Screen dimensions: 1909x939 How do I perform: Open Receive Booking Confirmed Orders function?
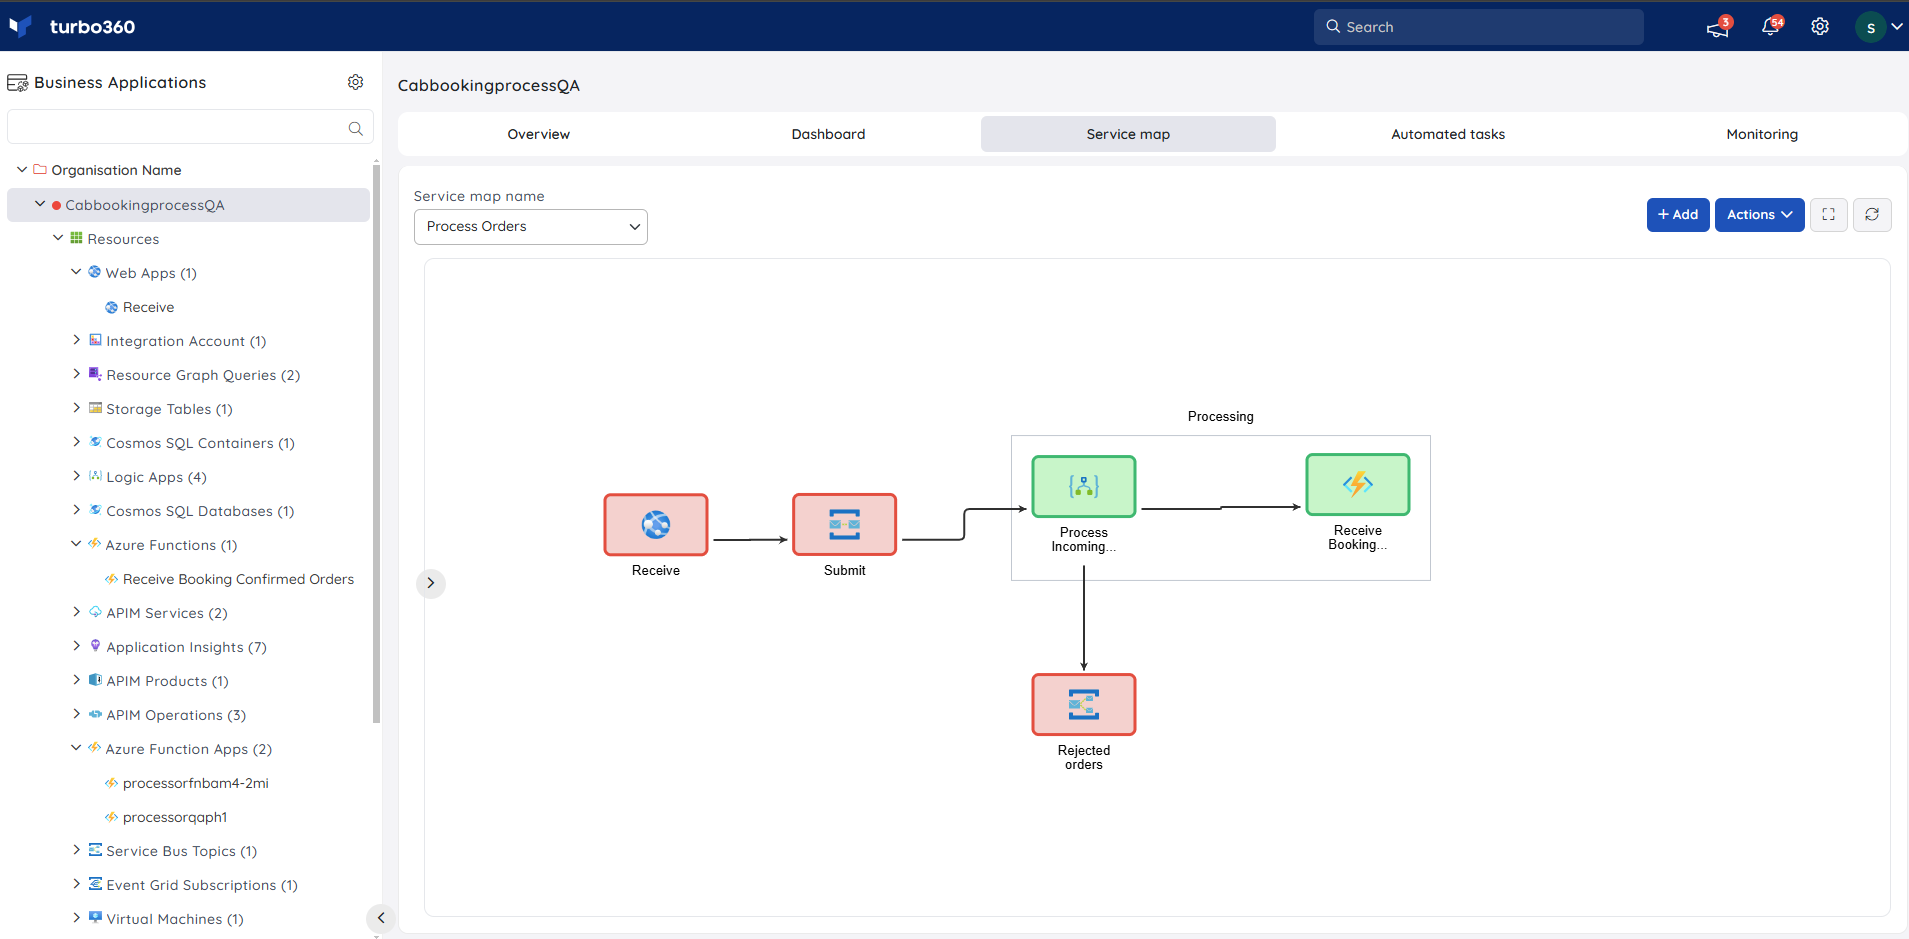[x=238, y=579]
